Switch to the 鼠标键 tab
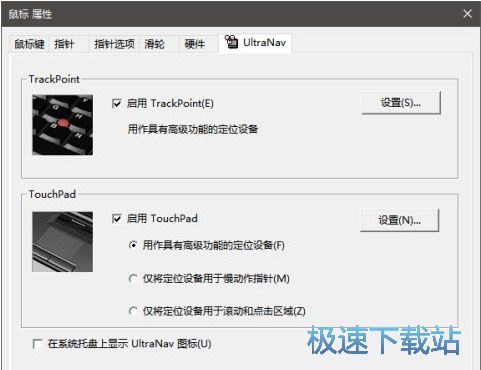The image size is (481, 370). pyautogui.click(x=29, y=44)
